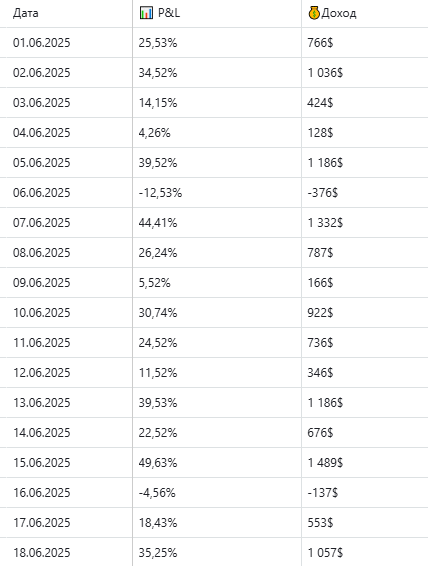Select the income cell -376$
Screen dimensions: 428x566
tap(323, 193)
